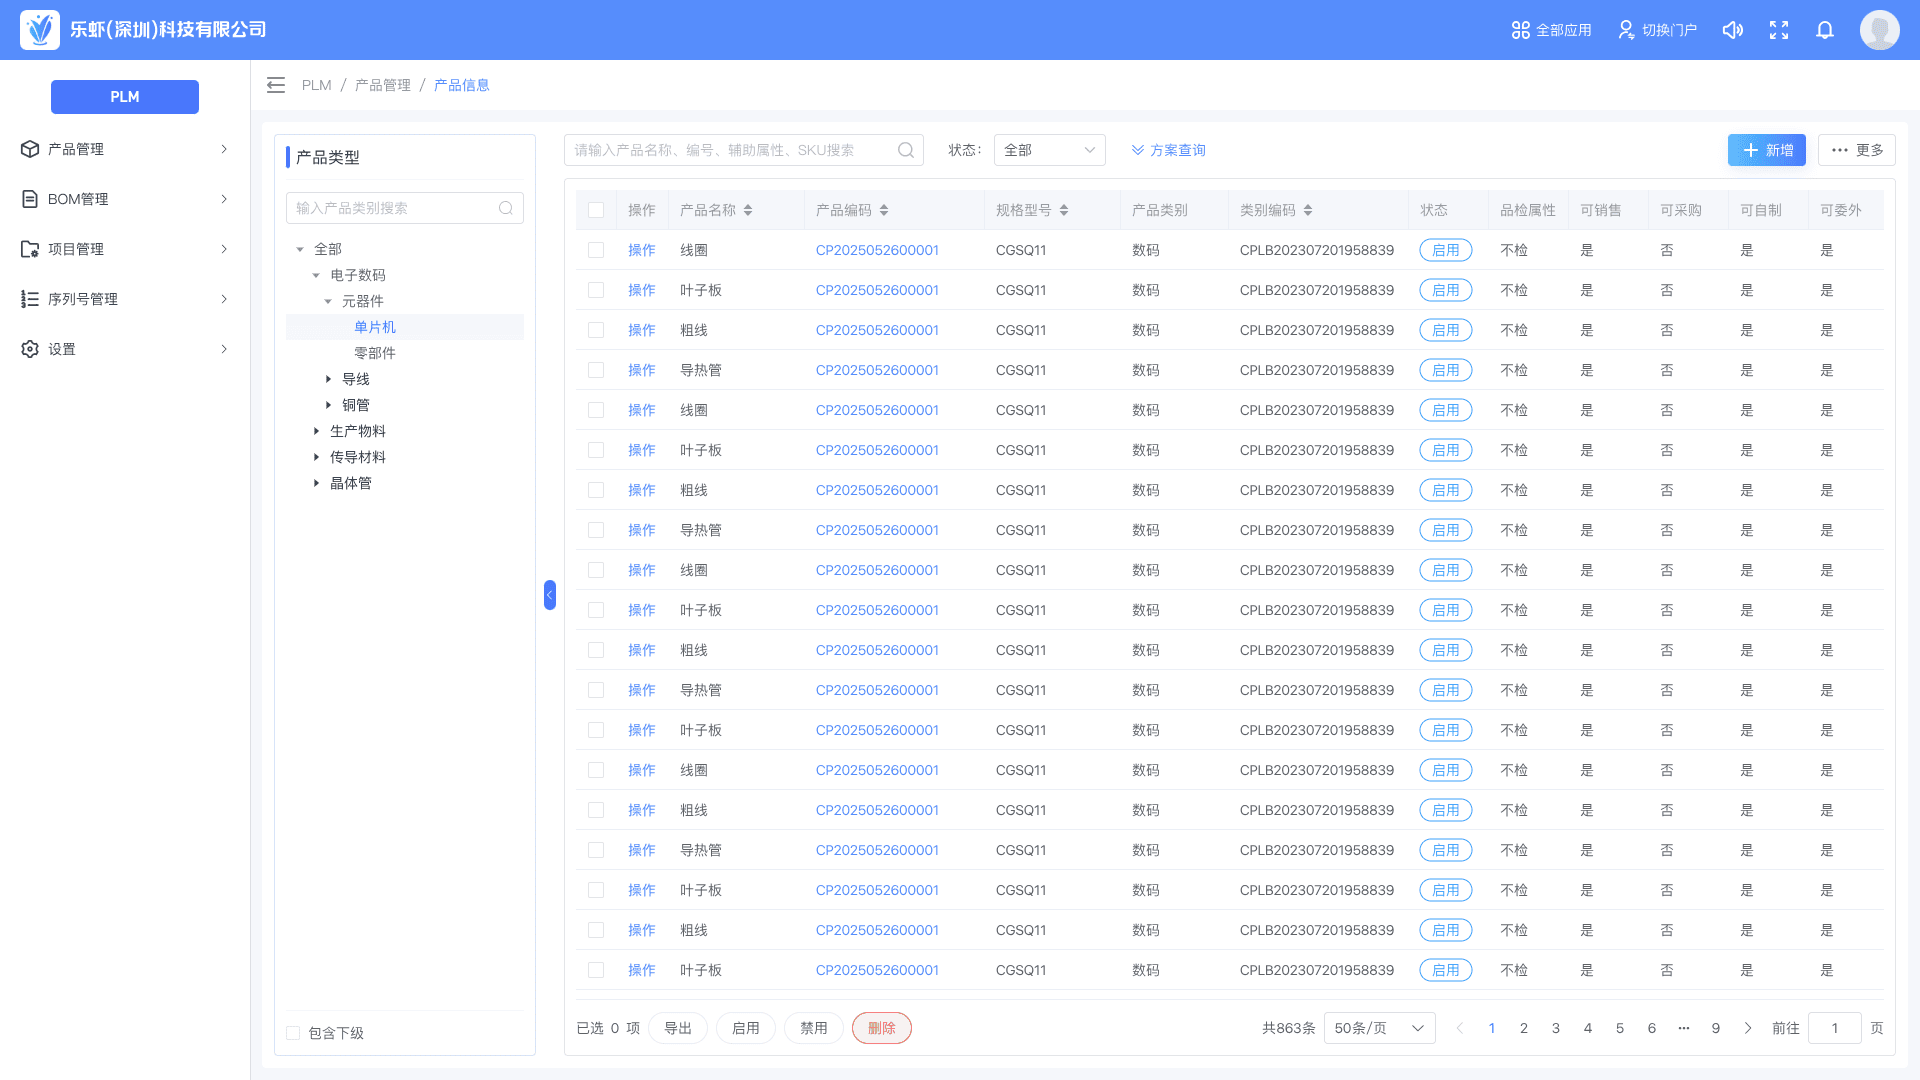Toggle fullscreen mode icon
The width and height of the screenshot is (1920, 1080).
(1779, 30)
